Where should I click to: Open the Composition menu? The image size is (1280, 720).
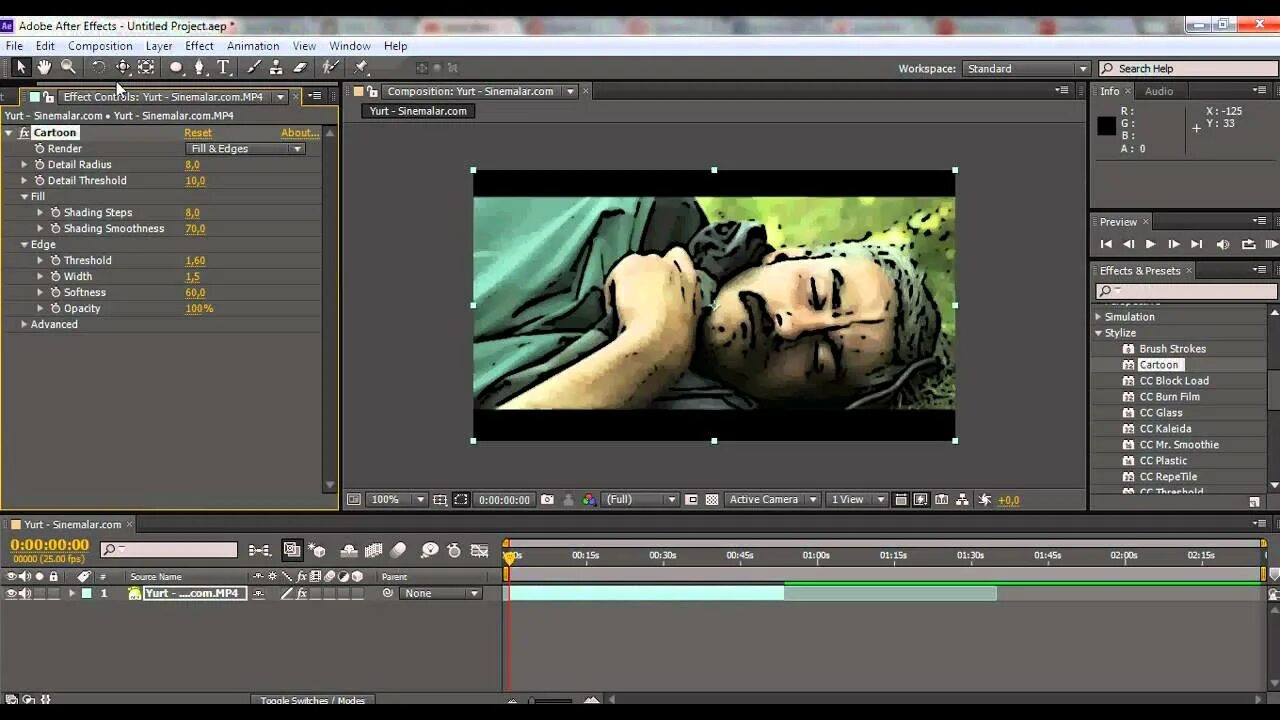click(100, 46)
